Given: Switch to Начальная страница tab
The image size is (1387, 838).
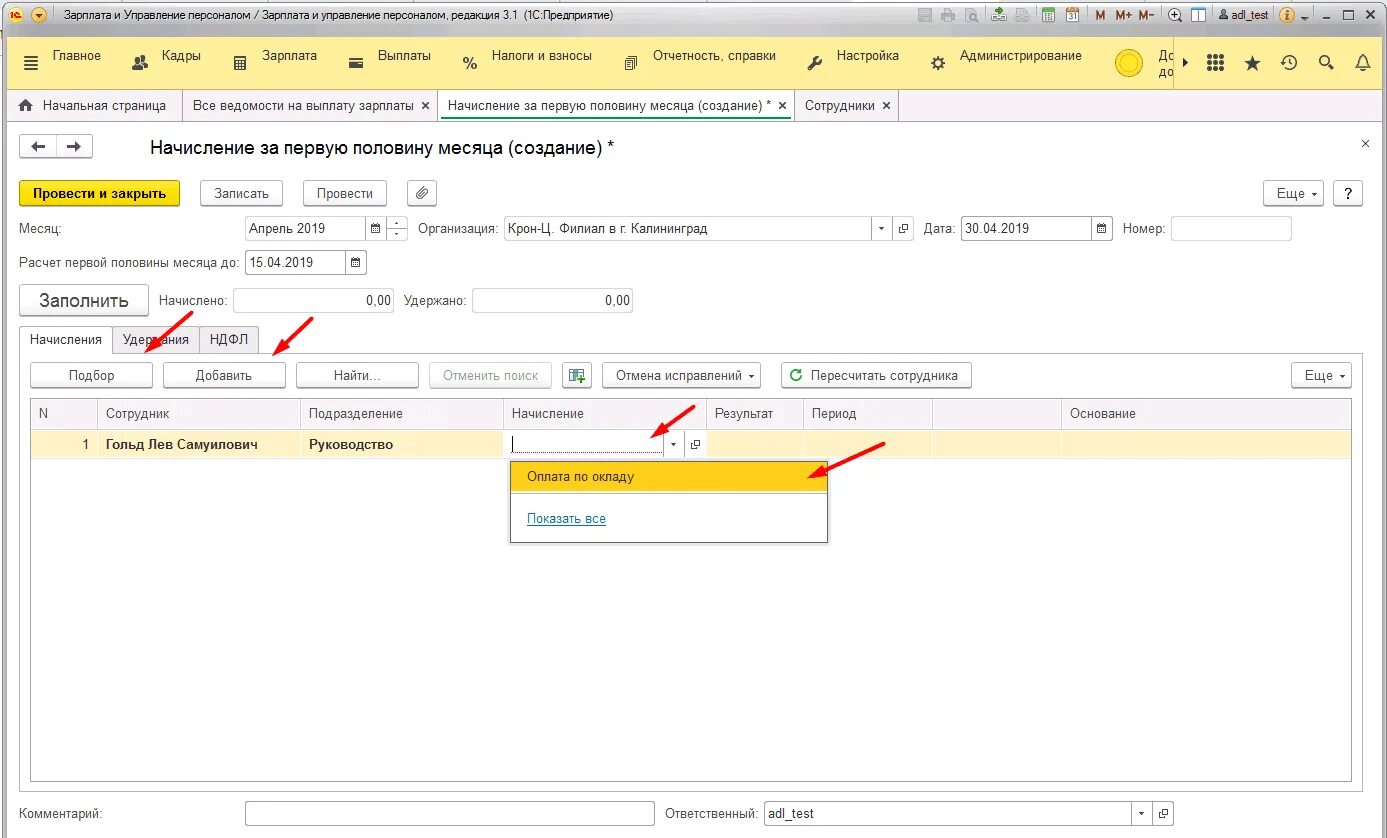Looking at the screenshot, I should (94, 105).
